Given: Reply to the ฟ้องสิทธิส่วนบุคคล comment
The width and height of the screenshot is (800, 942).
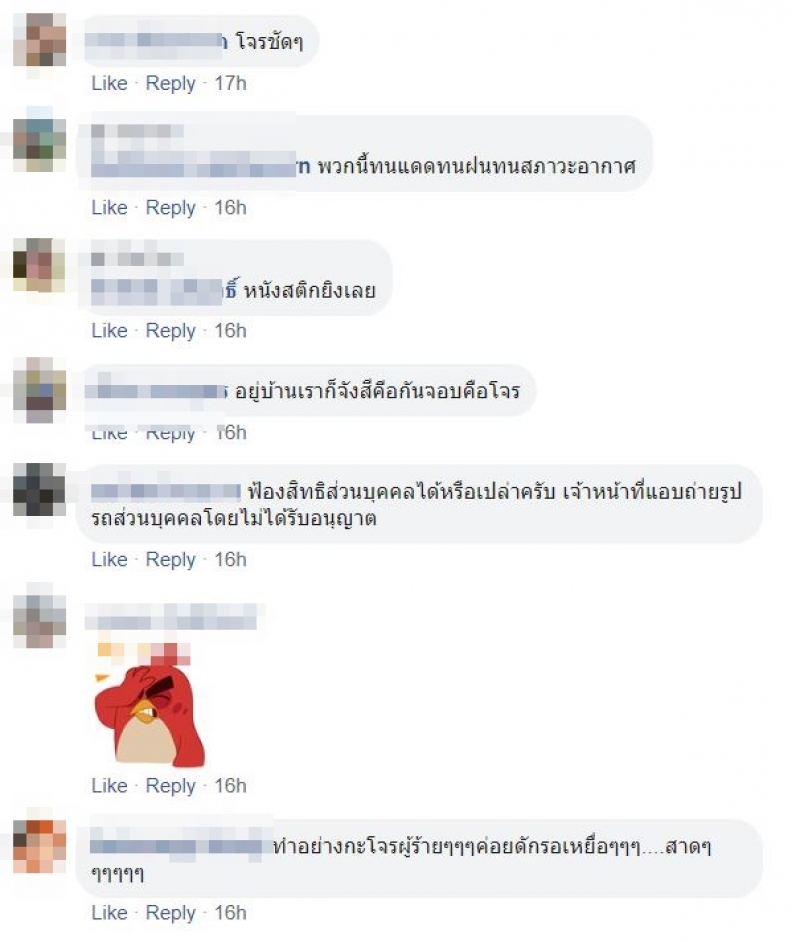Looking at the screenshot, I should (x=171, y=559).
